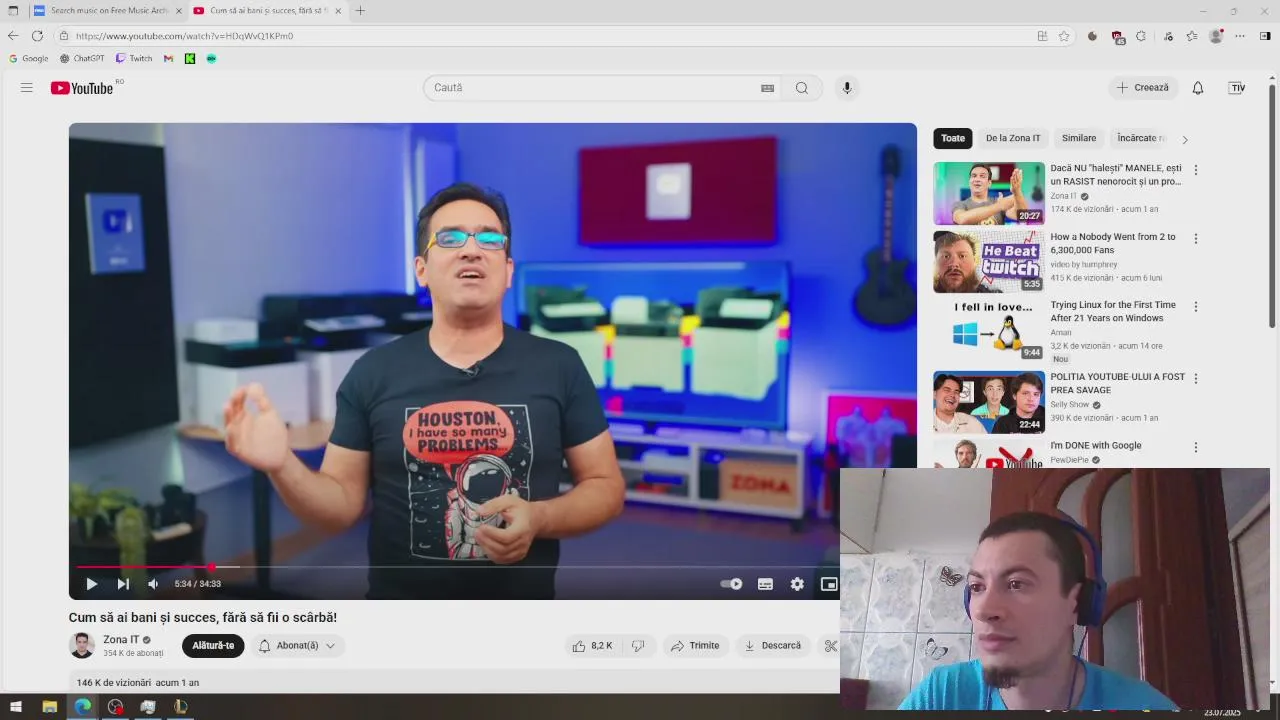
Task: Click the Trimite share button
Action: point(695,646)
